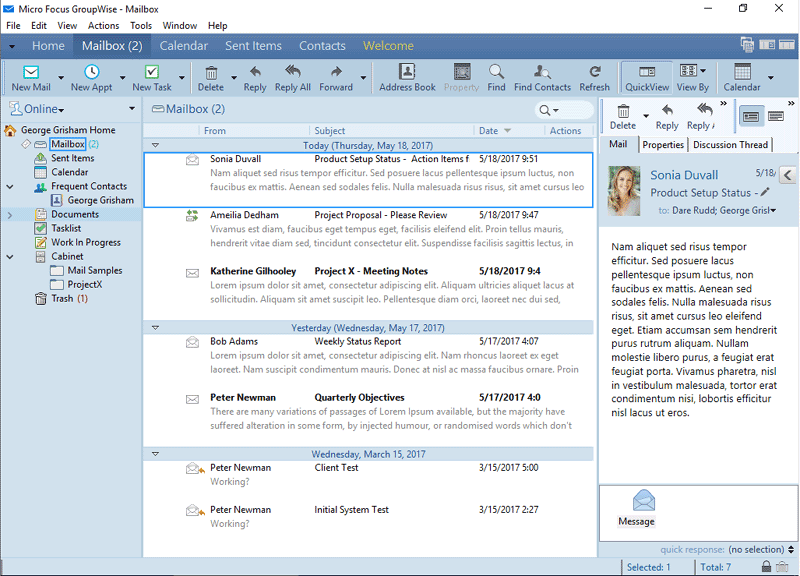Switch to the Contacts tab
The image size is (800, 576).
coord(322,45)
